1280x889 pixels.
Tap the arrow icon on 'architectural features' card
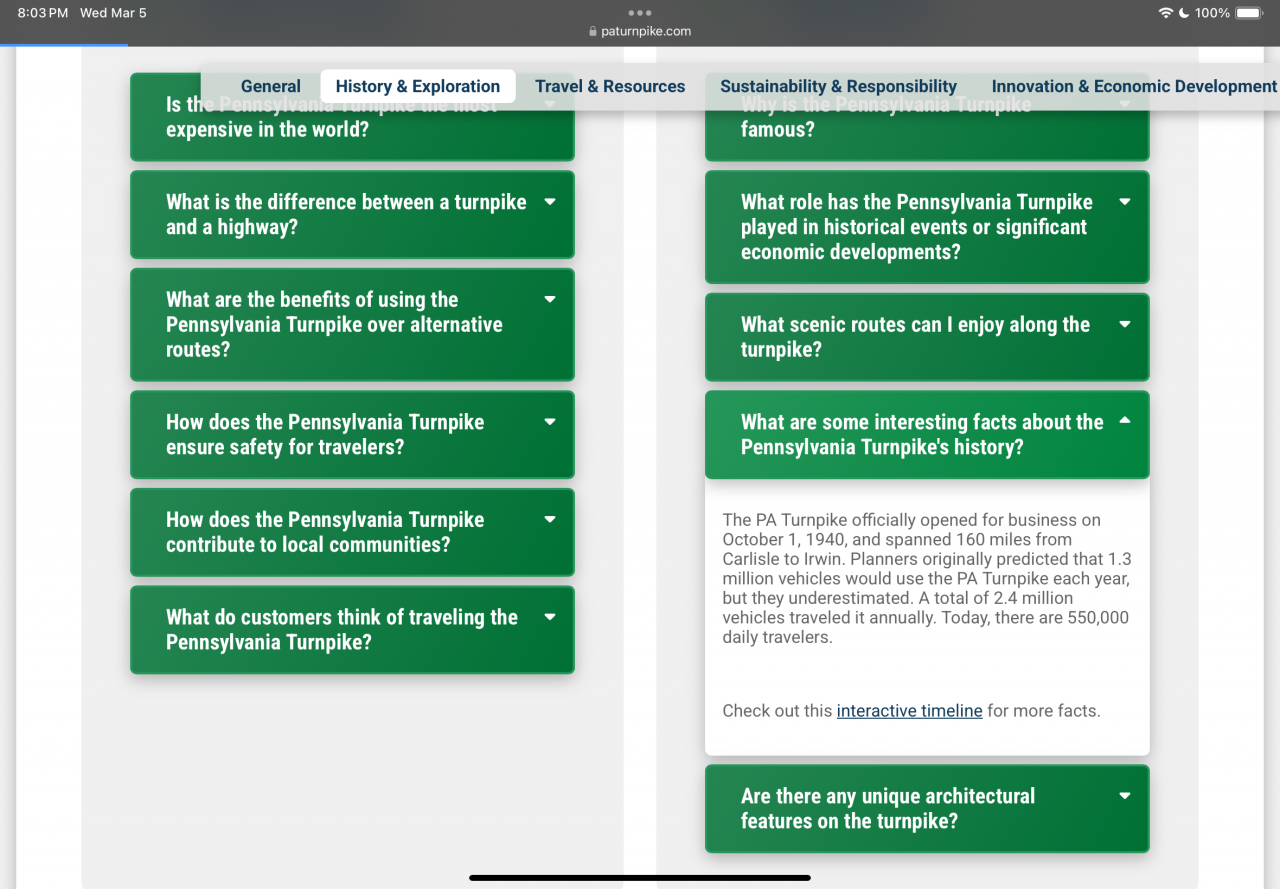tap(1125, 796)
